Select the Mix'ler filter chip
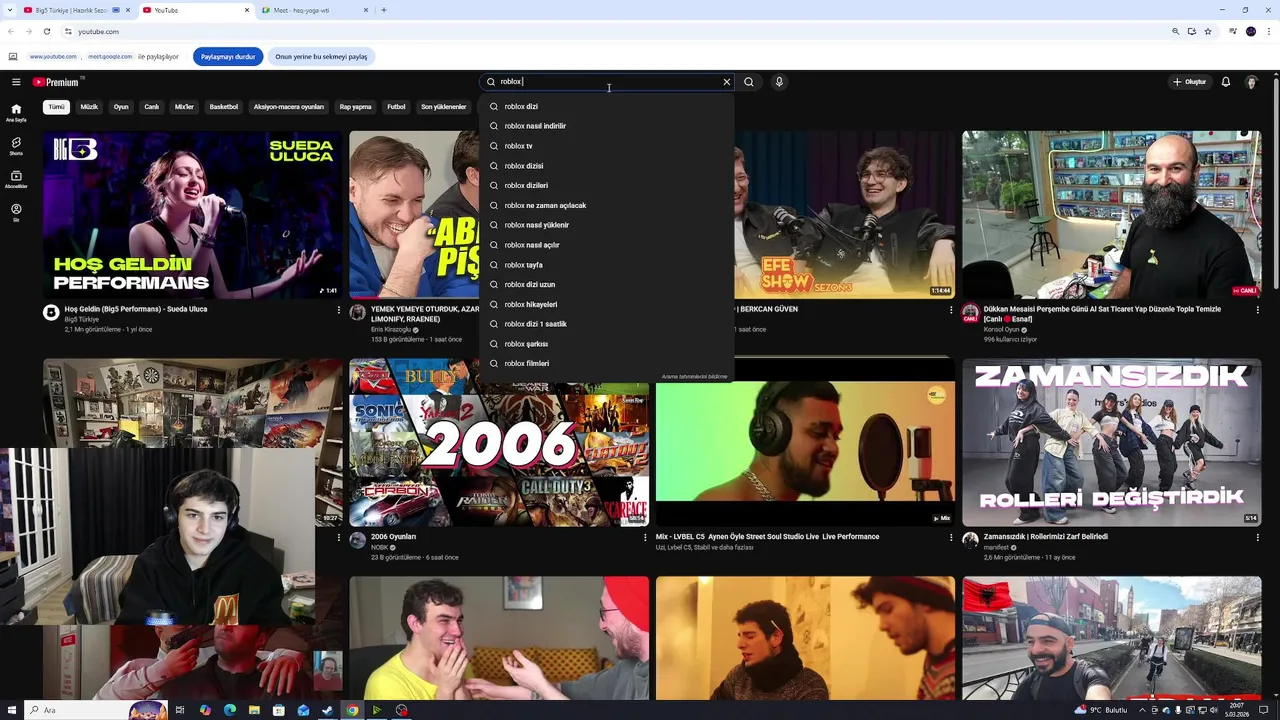The image size is (1280, 720). [x=184, y=107]
